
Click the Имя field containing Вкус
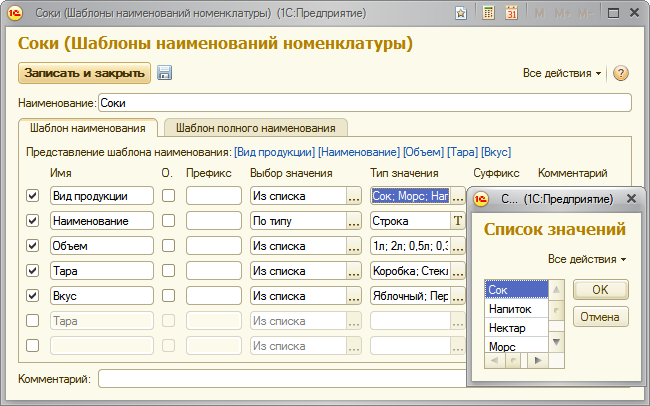pos(102,296)
